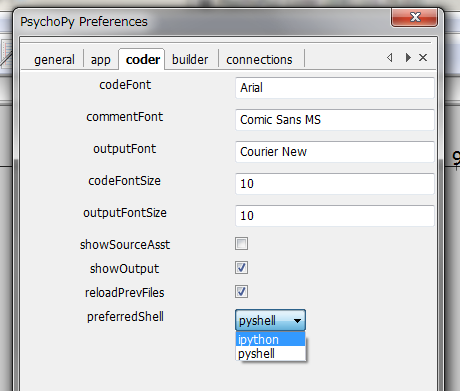Viewport: 460px width, 391px height.
Task: Go to the builder tab
Action: pos(190,60)
